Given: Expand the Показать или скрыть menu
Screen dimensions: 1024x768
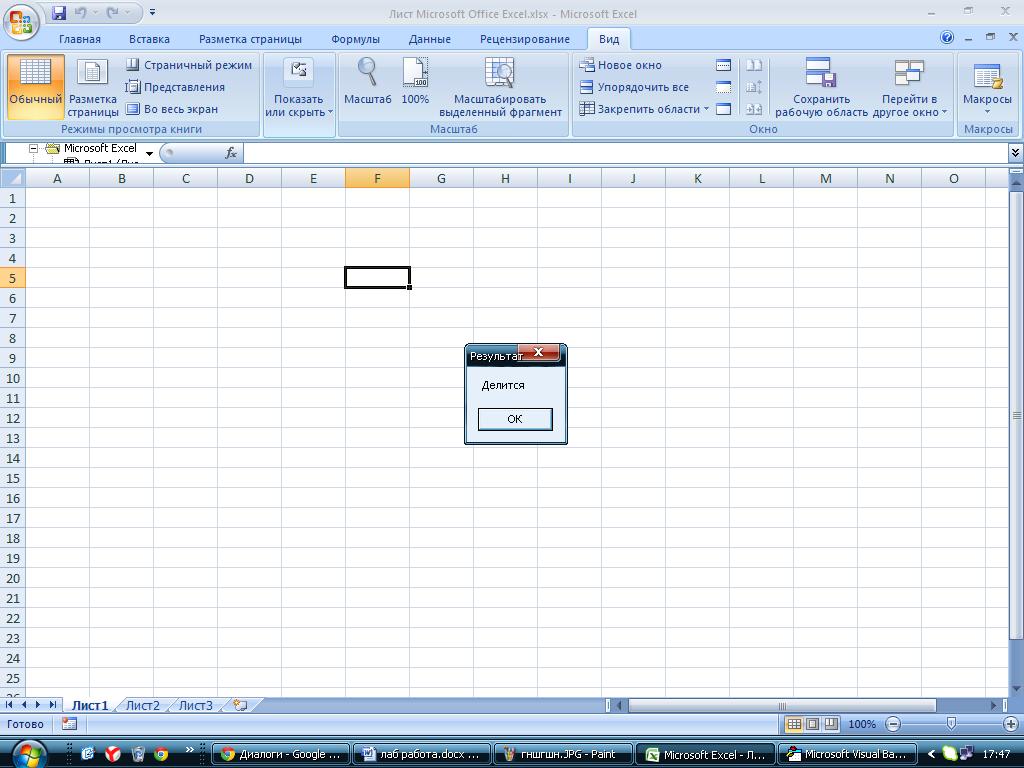Looking at the screenshot, I should [x=298, y=88].
